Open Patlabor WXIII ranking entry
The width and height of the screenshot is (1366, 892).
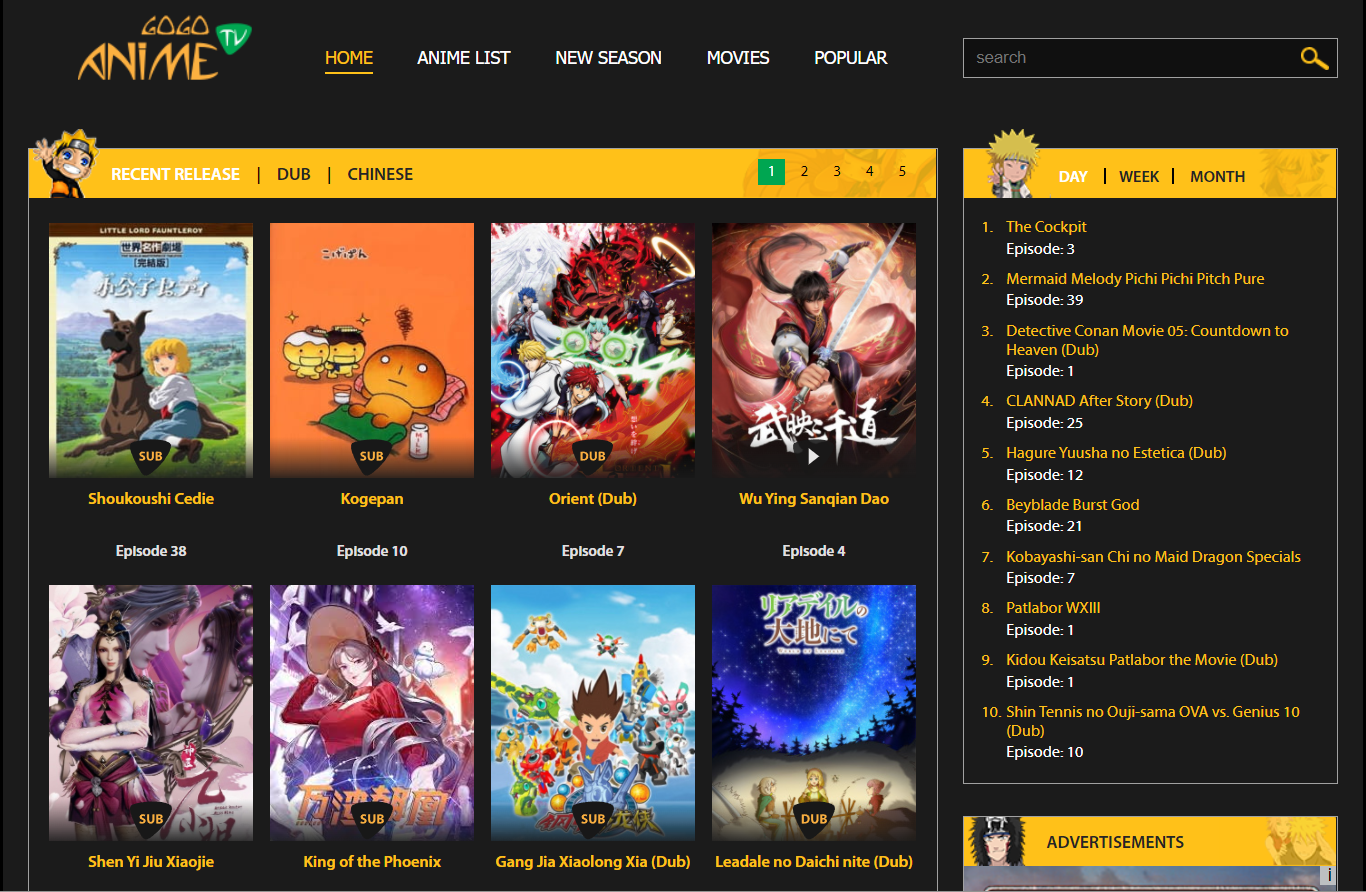(1053, 608)
